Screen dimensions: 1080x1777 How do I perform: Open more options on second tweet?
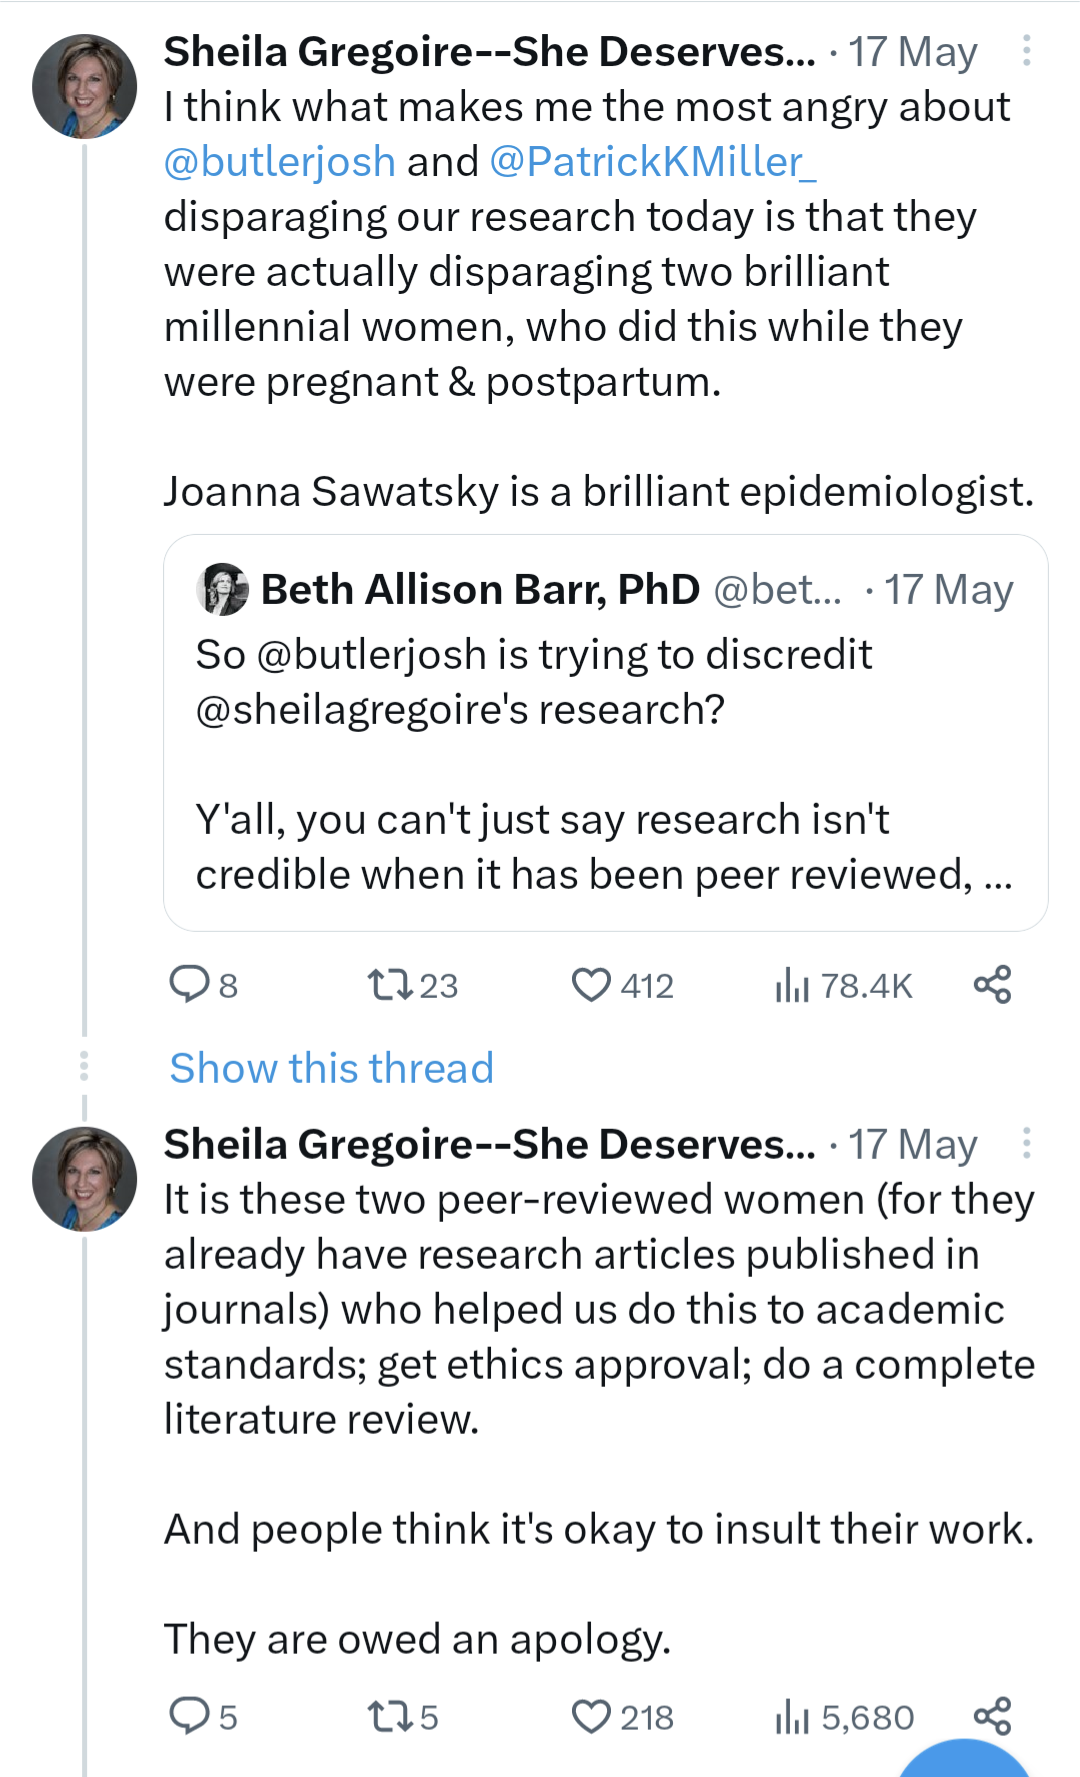(1026, 1143)
